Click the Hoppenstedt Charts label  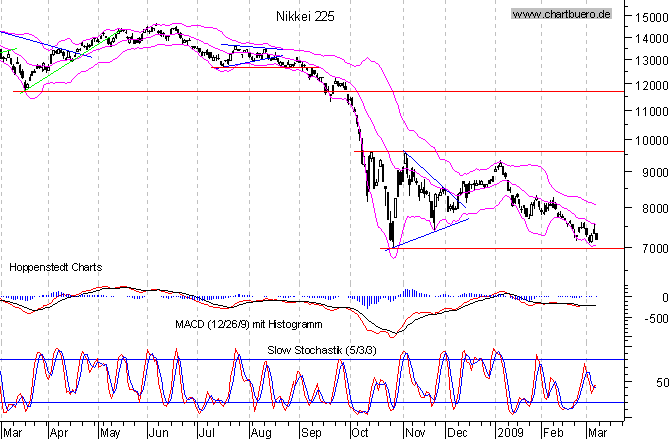(56, 267)
